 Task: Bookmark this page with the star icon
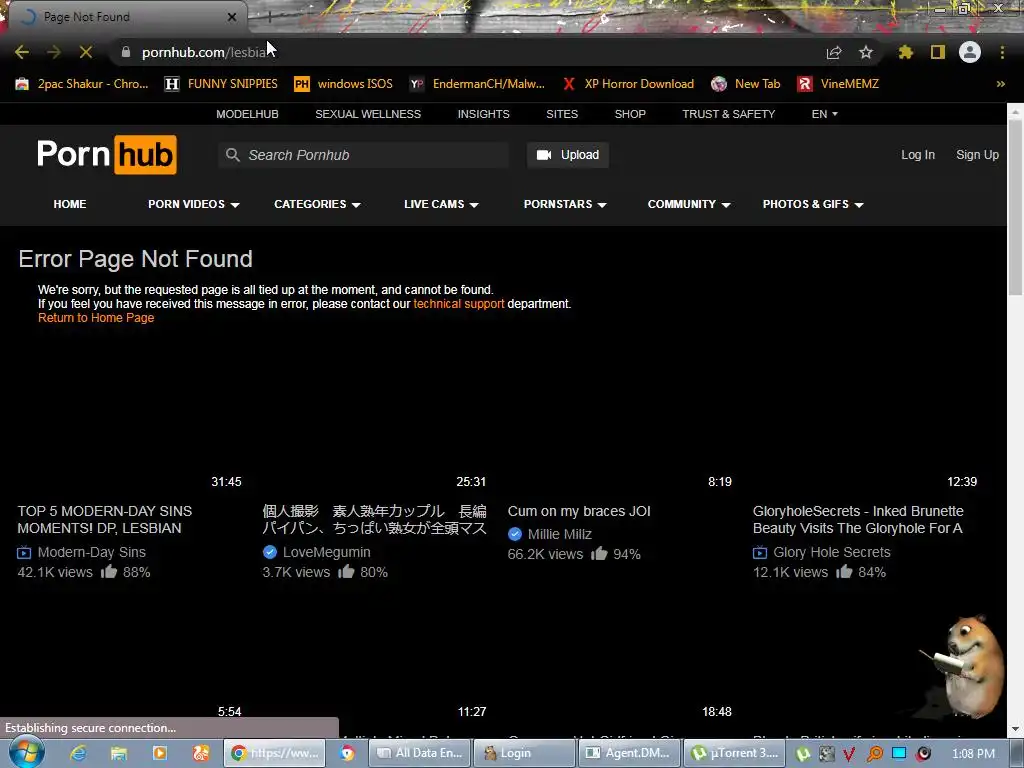tap(866, 52)
